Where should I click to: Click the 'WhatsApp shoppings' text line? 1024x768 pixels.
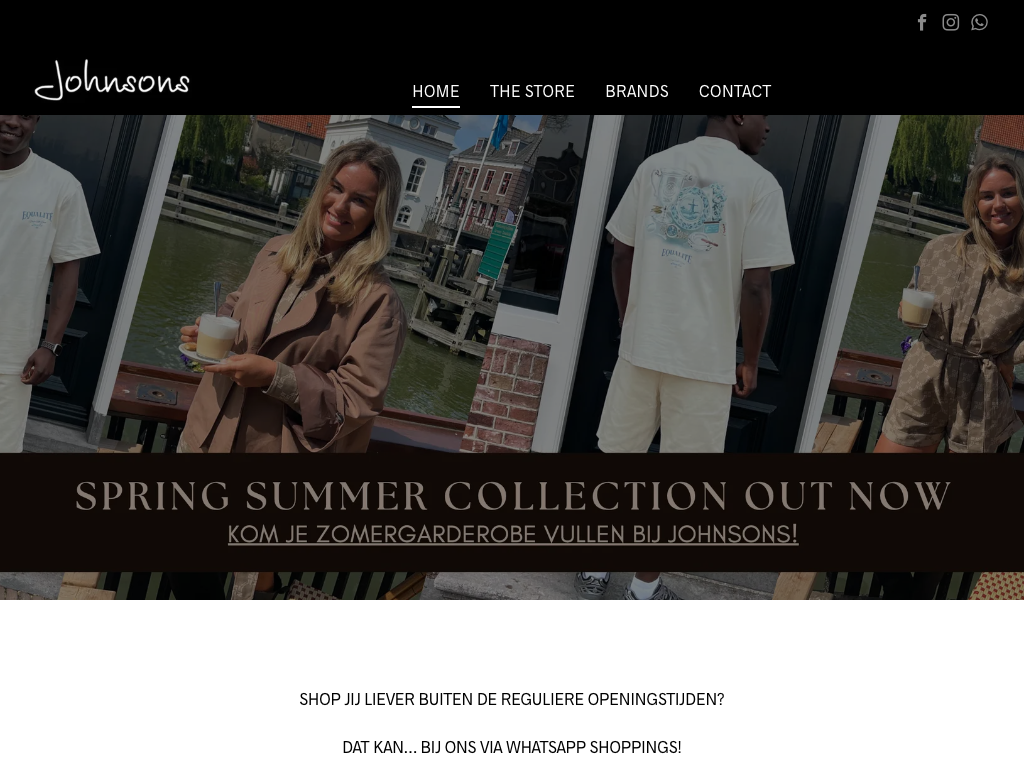512,747
